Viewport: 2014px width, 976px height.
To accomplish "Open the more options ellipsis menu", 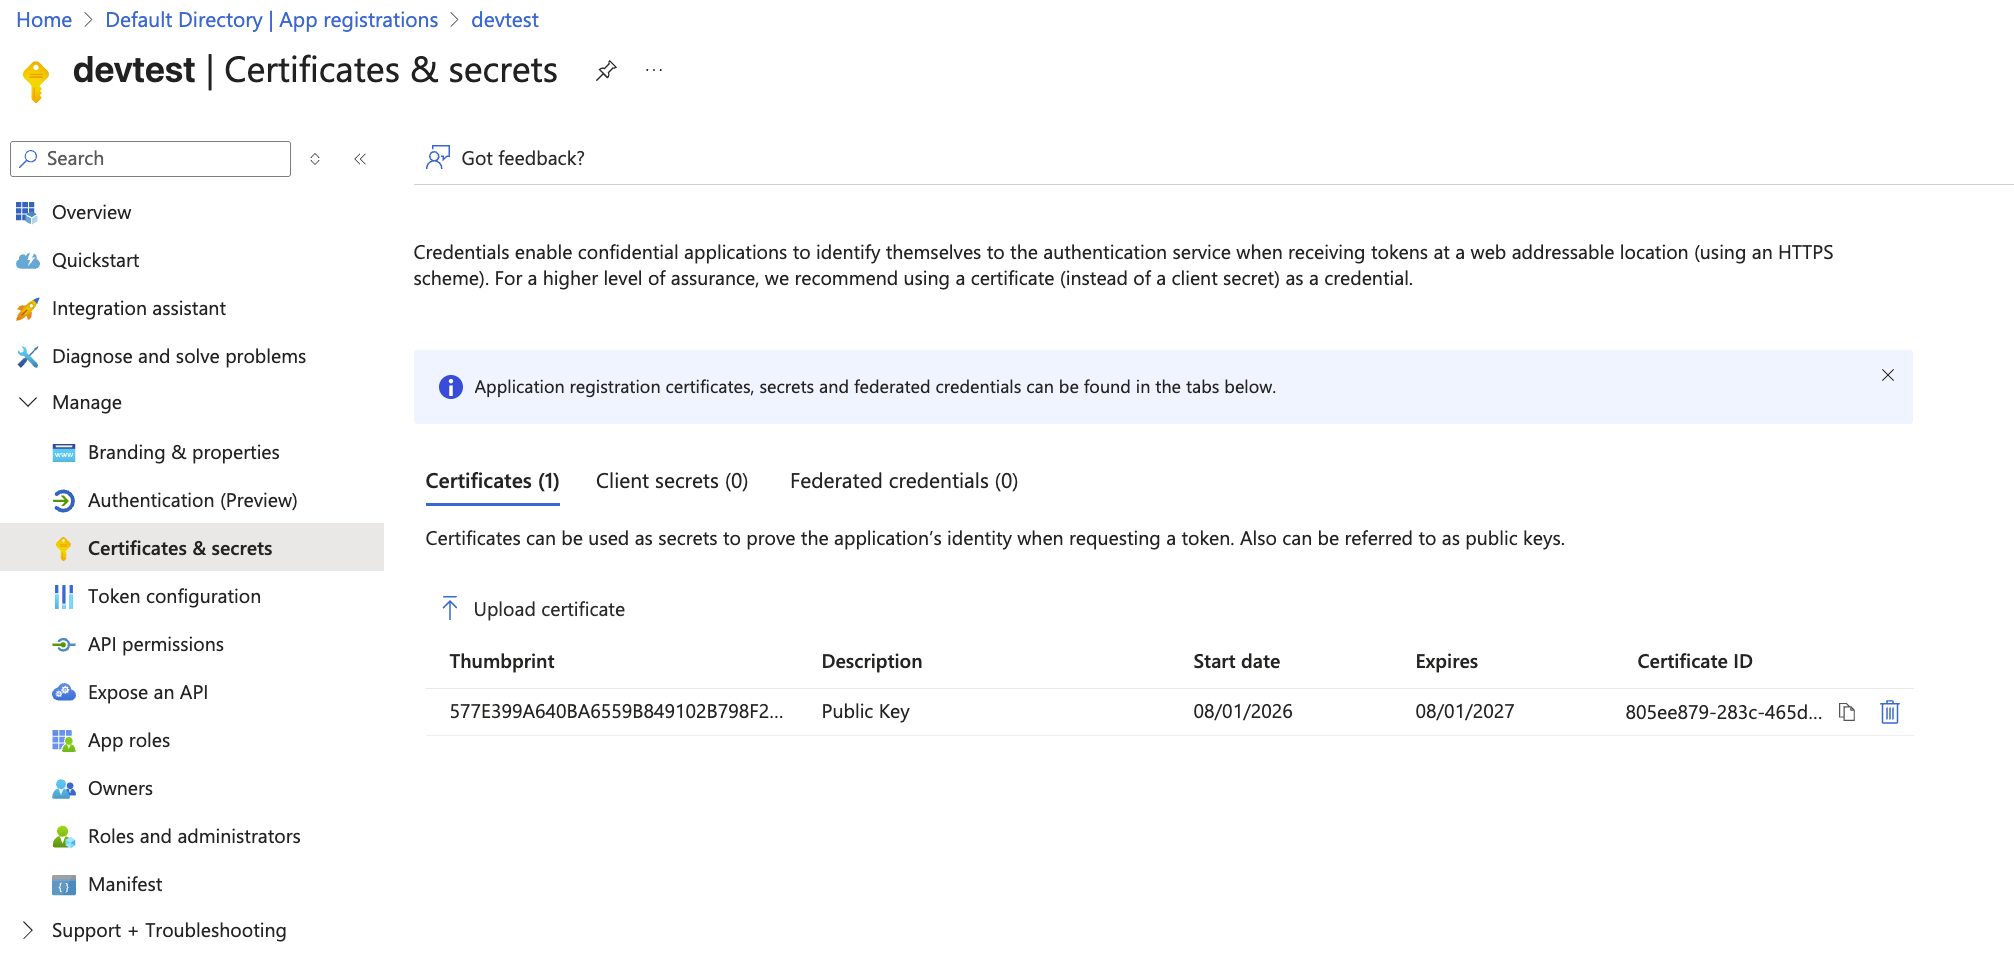I will (x=654, y=70).
